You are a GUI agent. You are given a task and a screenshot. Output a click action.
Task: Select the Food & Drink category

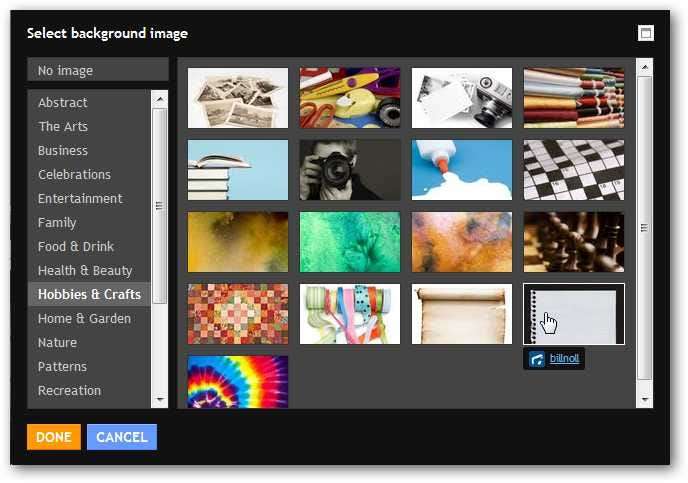coord(89,246)
